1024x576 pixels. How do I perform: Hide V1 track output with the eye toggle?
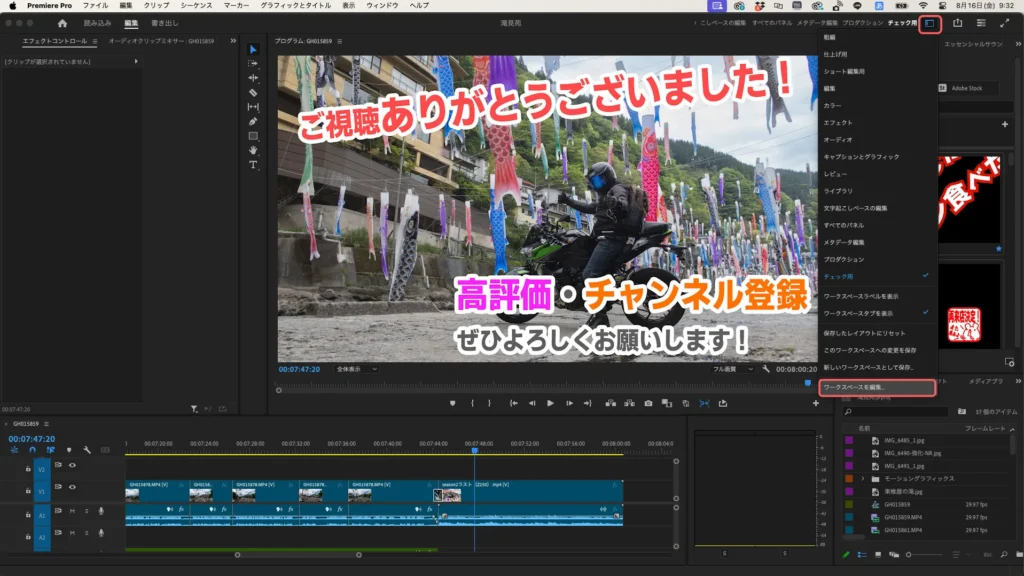73,486
